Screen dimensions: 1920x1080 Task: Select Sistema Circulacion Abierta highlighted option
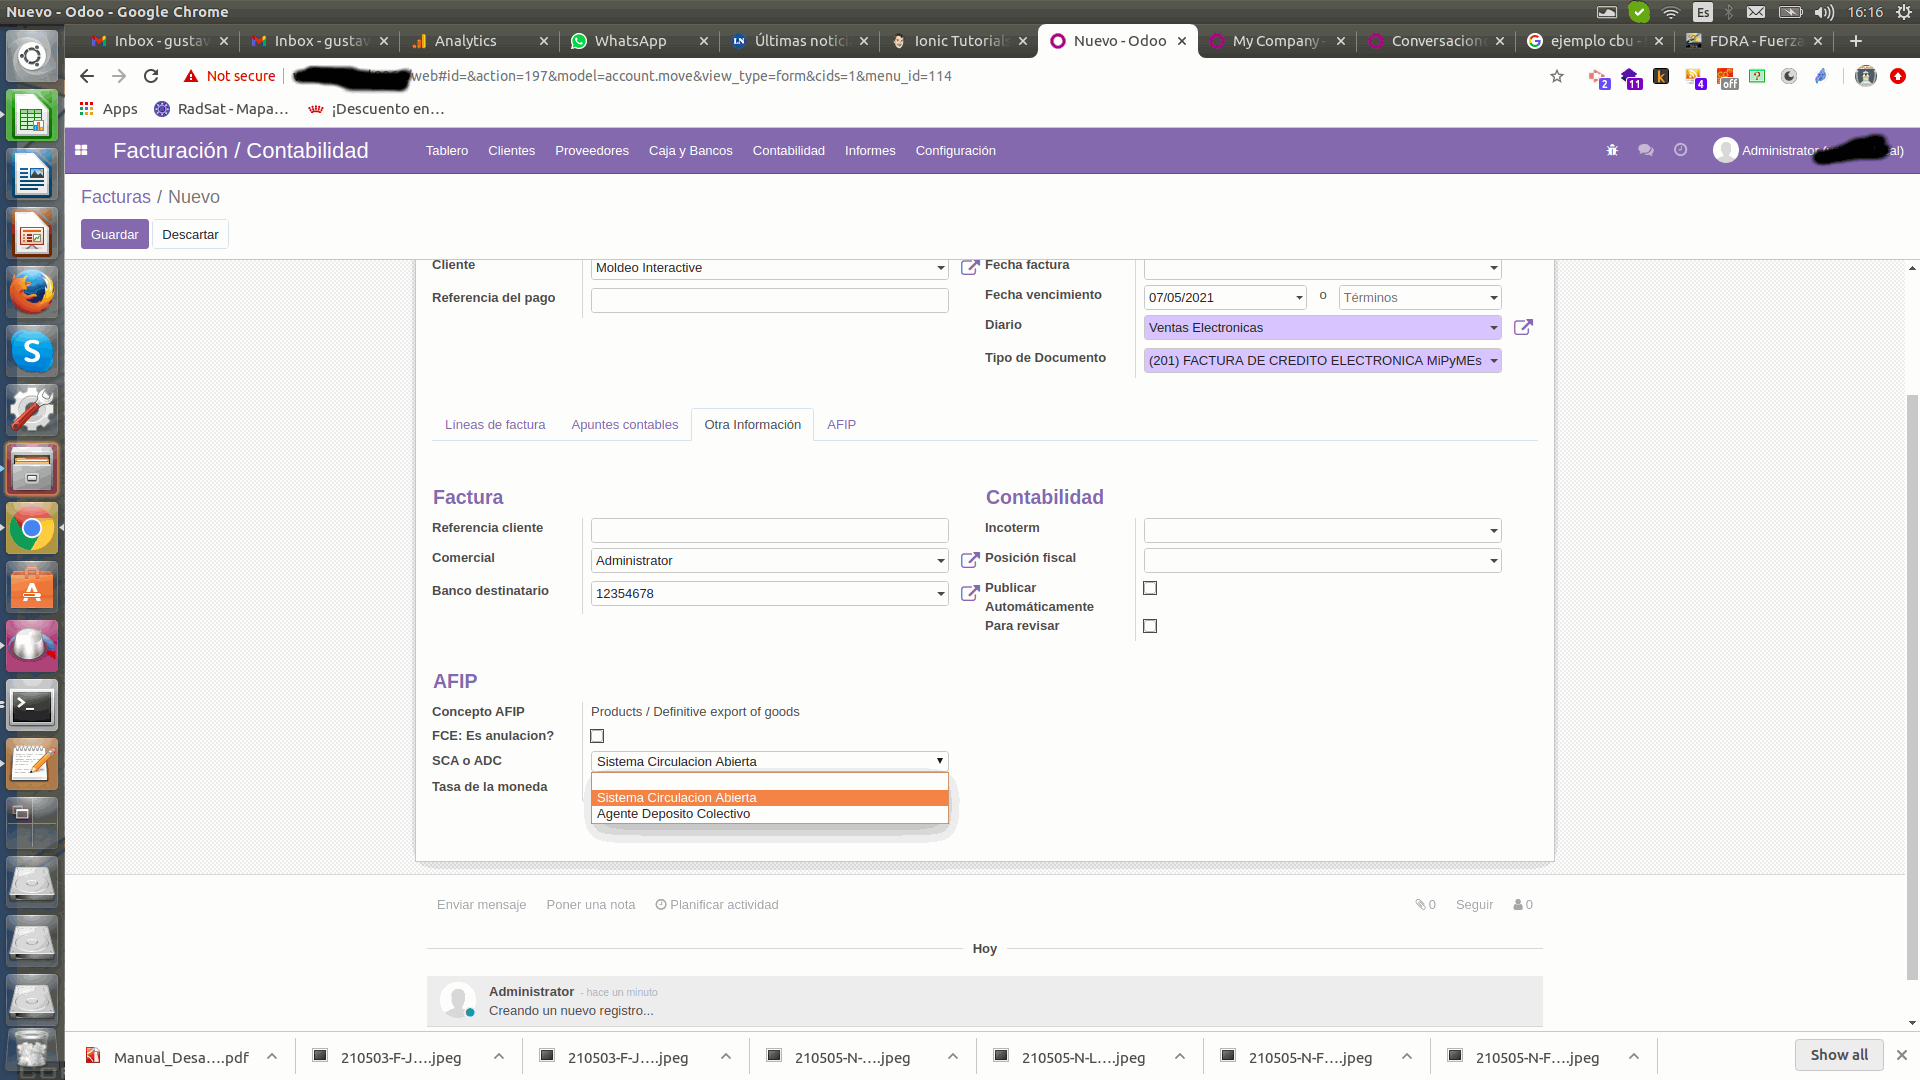769,798
